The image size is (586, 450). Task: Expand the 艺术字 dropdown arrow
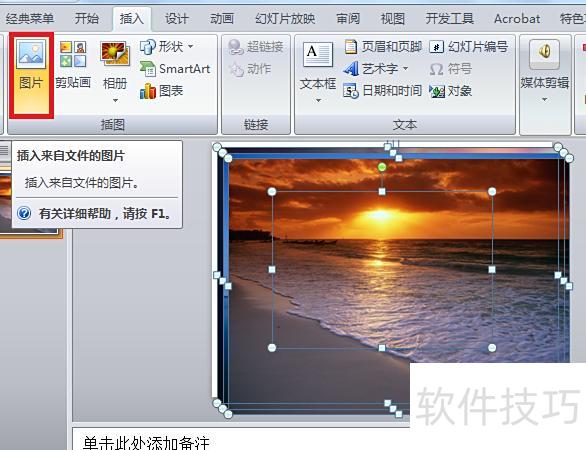tap(406, 69)
